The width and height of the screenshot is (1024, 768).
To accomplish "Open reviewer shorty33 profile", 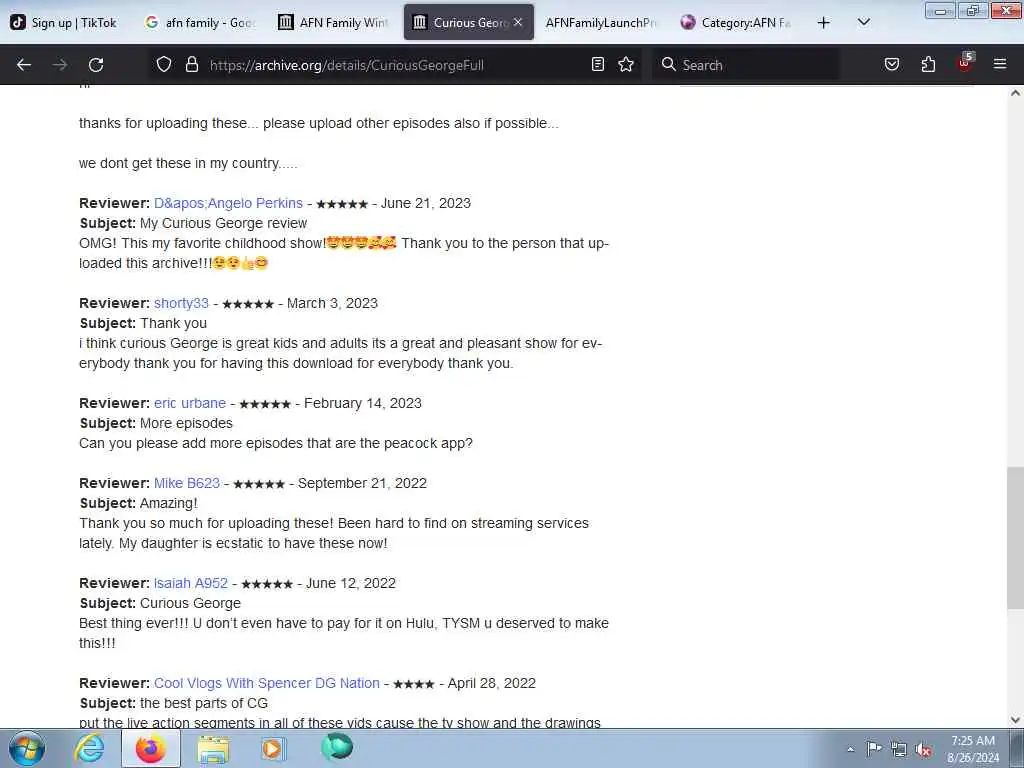I will point(182,303).
